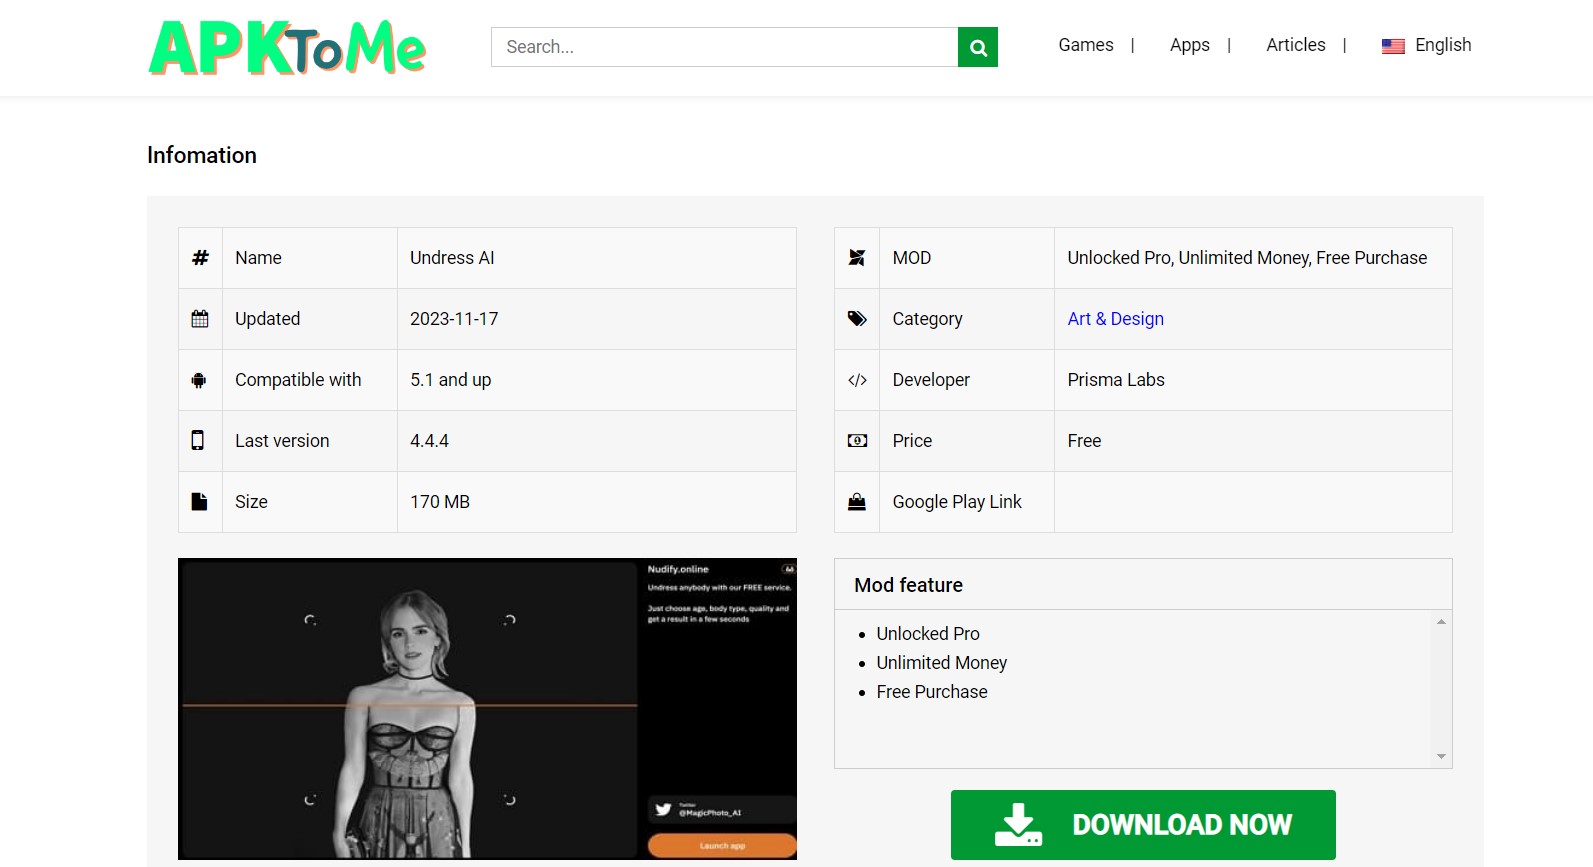Click the calendar icon beside Updated
This screenshot has width=1593, height=867.
[200, 319]
